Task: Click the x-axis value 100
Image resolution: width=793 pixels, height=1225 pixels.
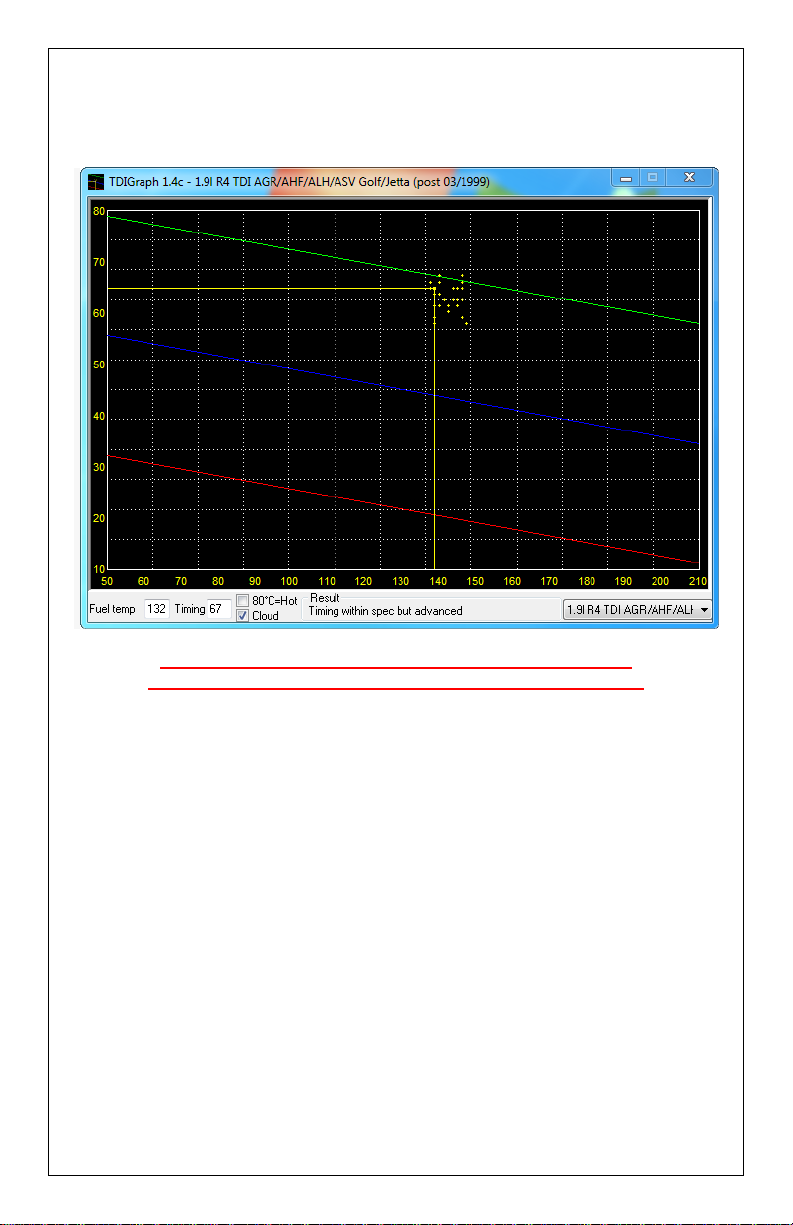Action: (289, 581)
